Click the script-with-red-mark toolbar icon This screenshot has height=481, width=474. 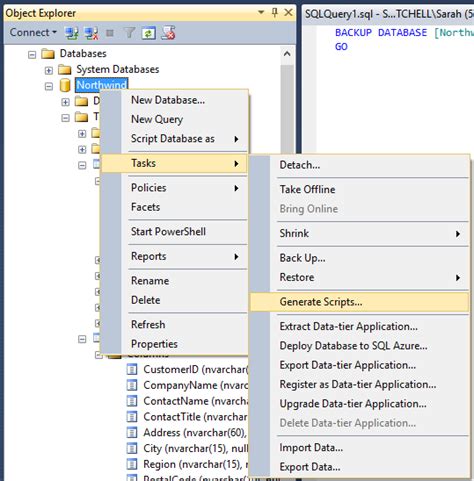pos(168,33)
